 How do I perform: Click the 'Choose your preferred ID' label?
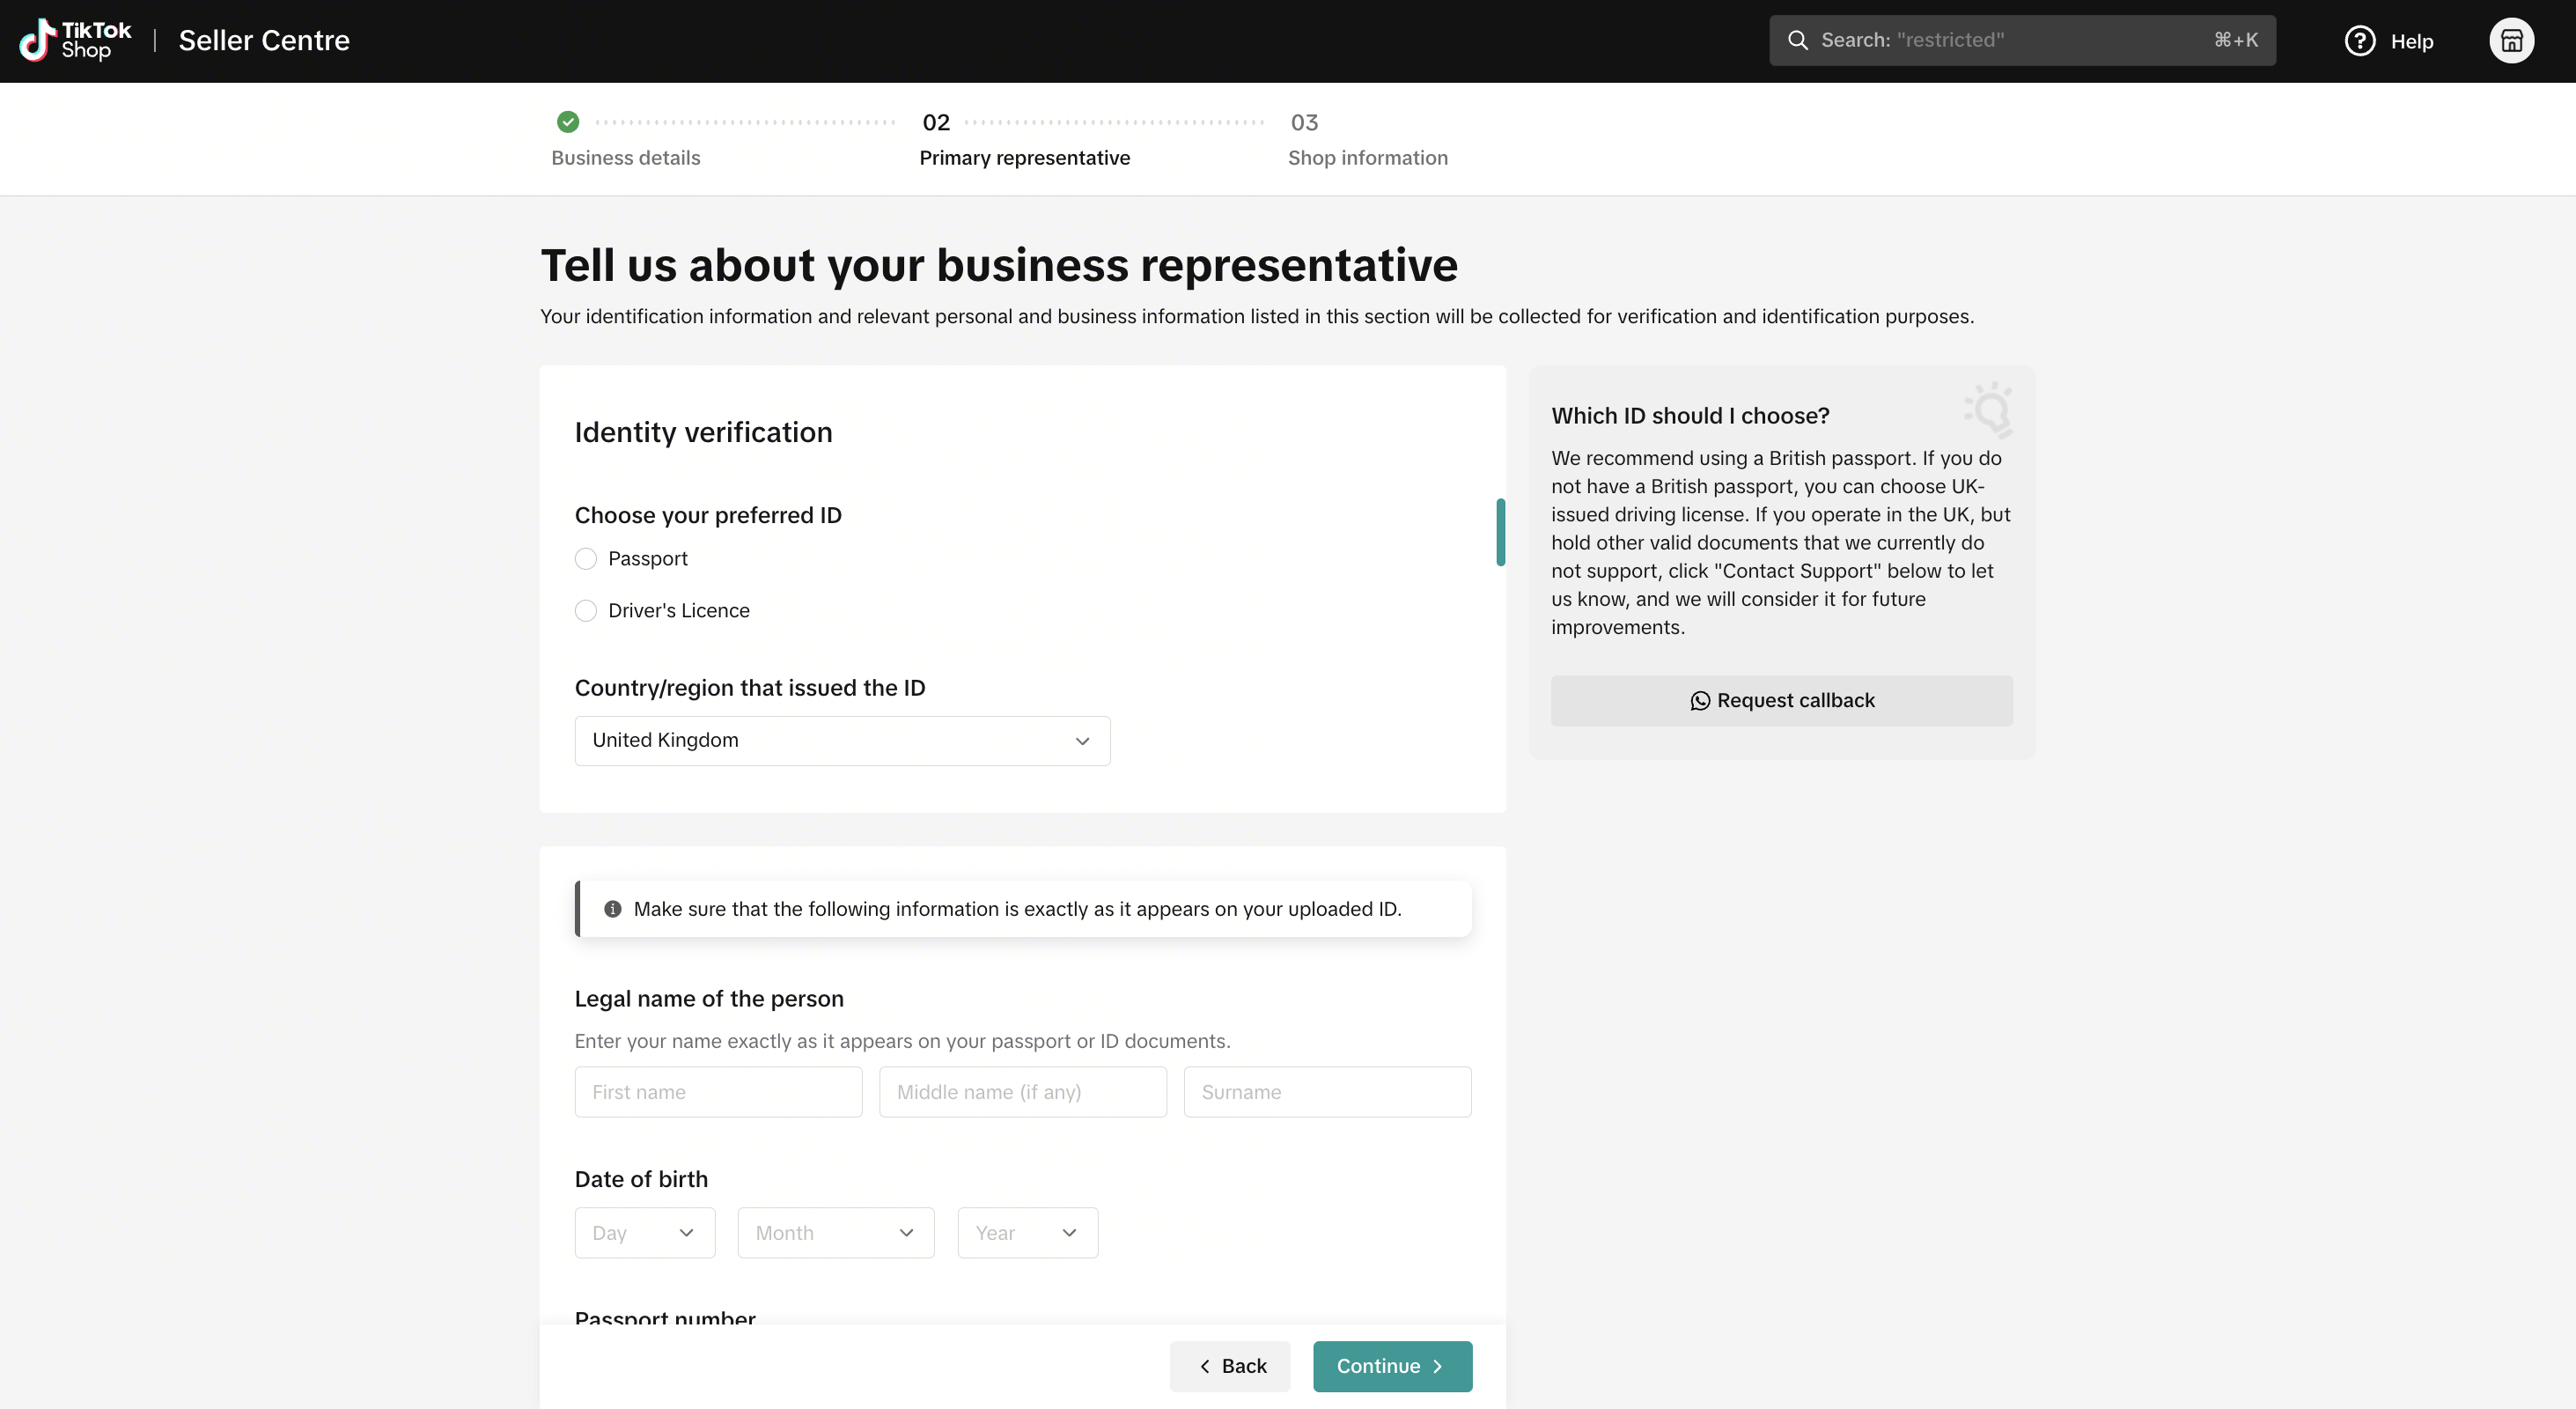click(x=708, y=516)
